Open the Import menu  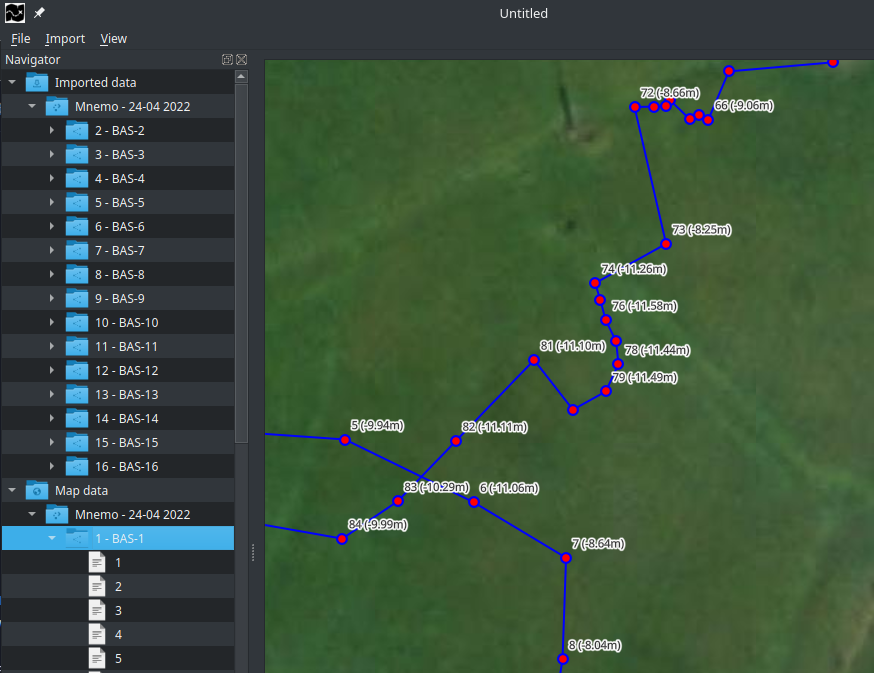pyautogui.click(x=65, y=38)
